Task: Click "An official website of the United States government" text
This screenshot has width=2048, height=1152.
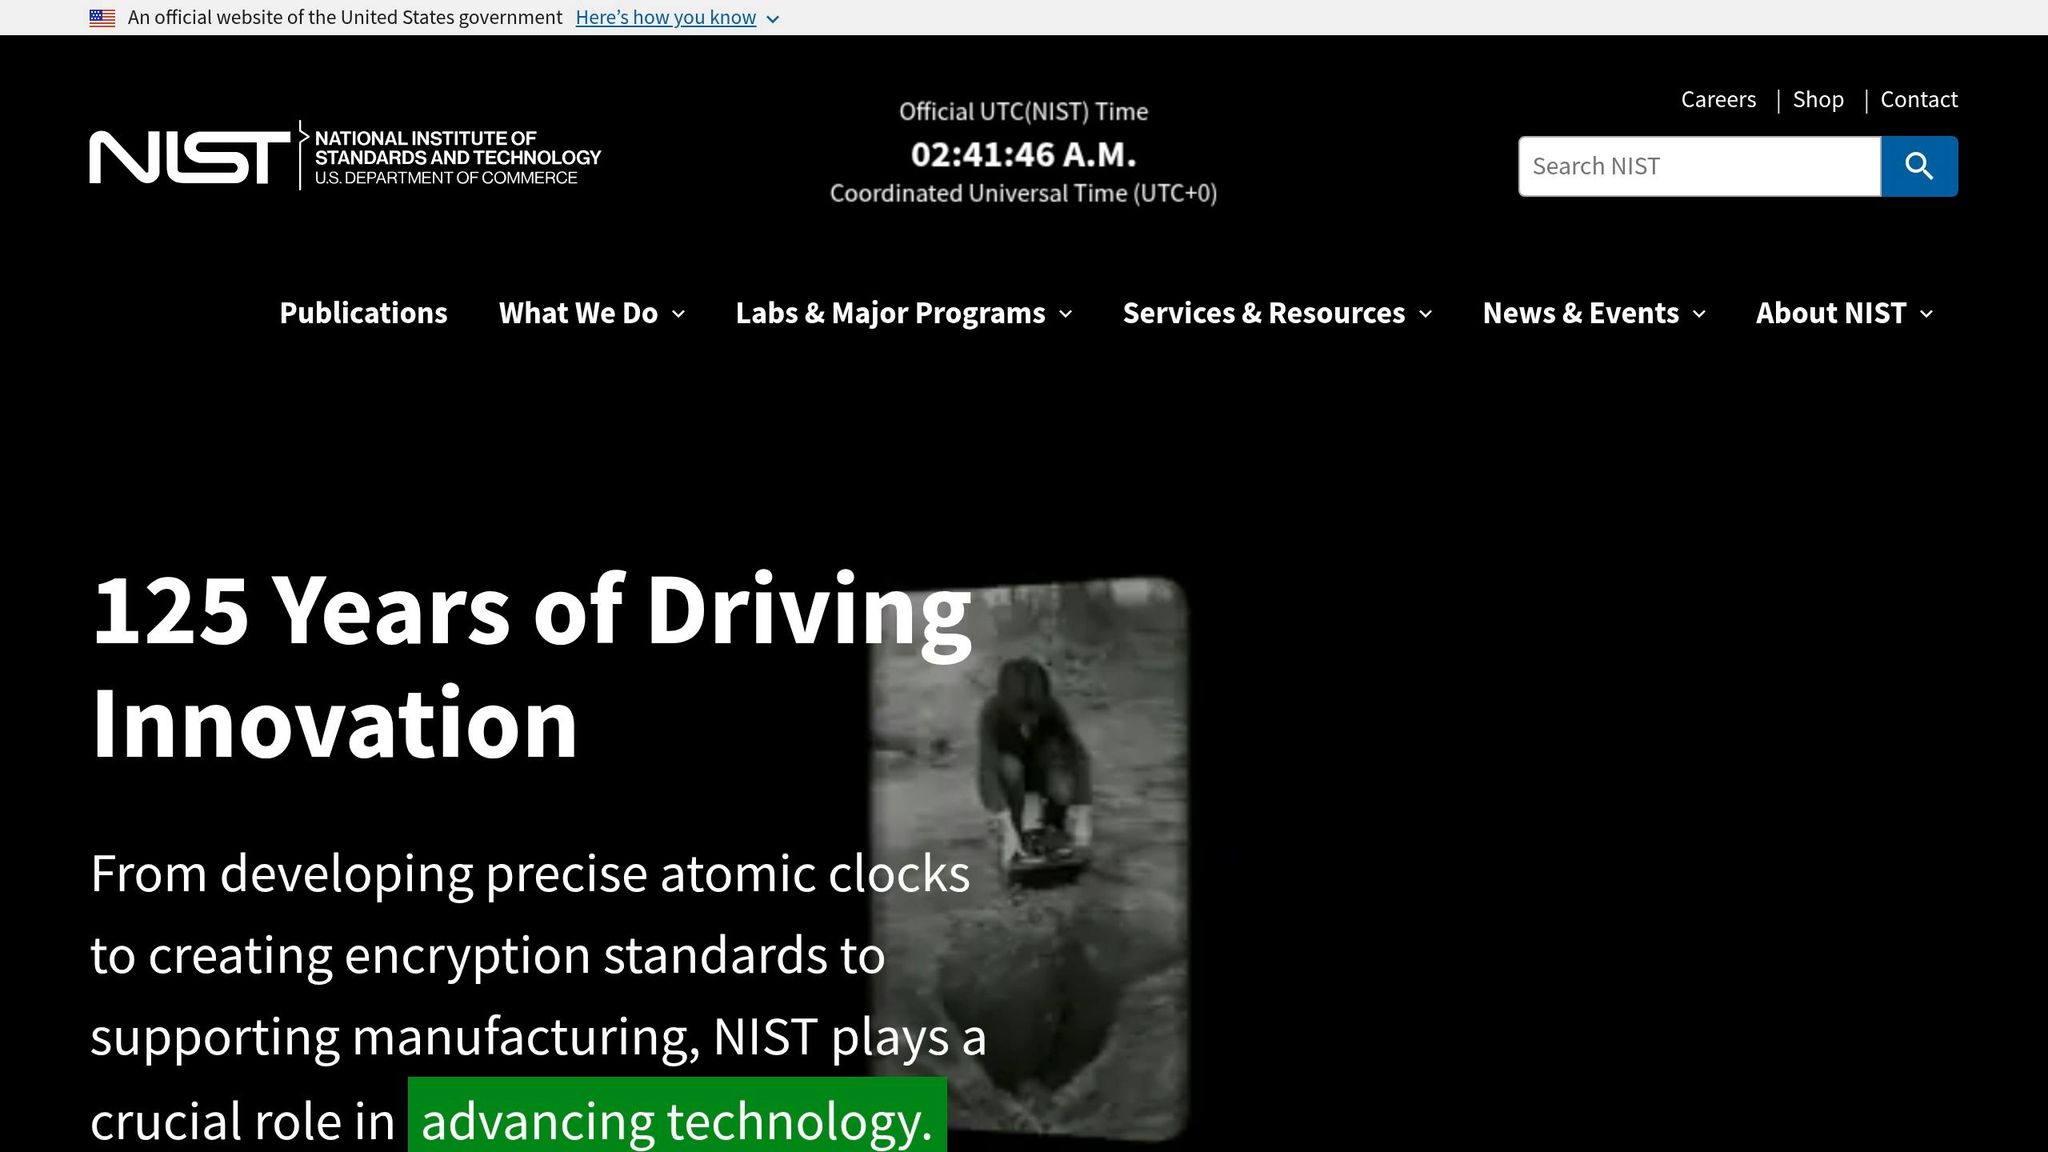Action: click(x=345, y=18)
